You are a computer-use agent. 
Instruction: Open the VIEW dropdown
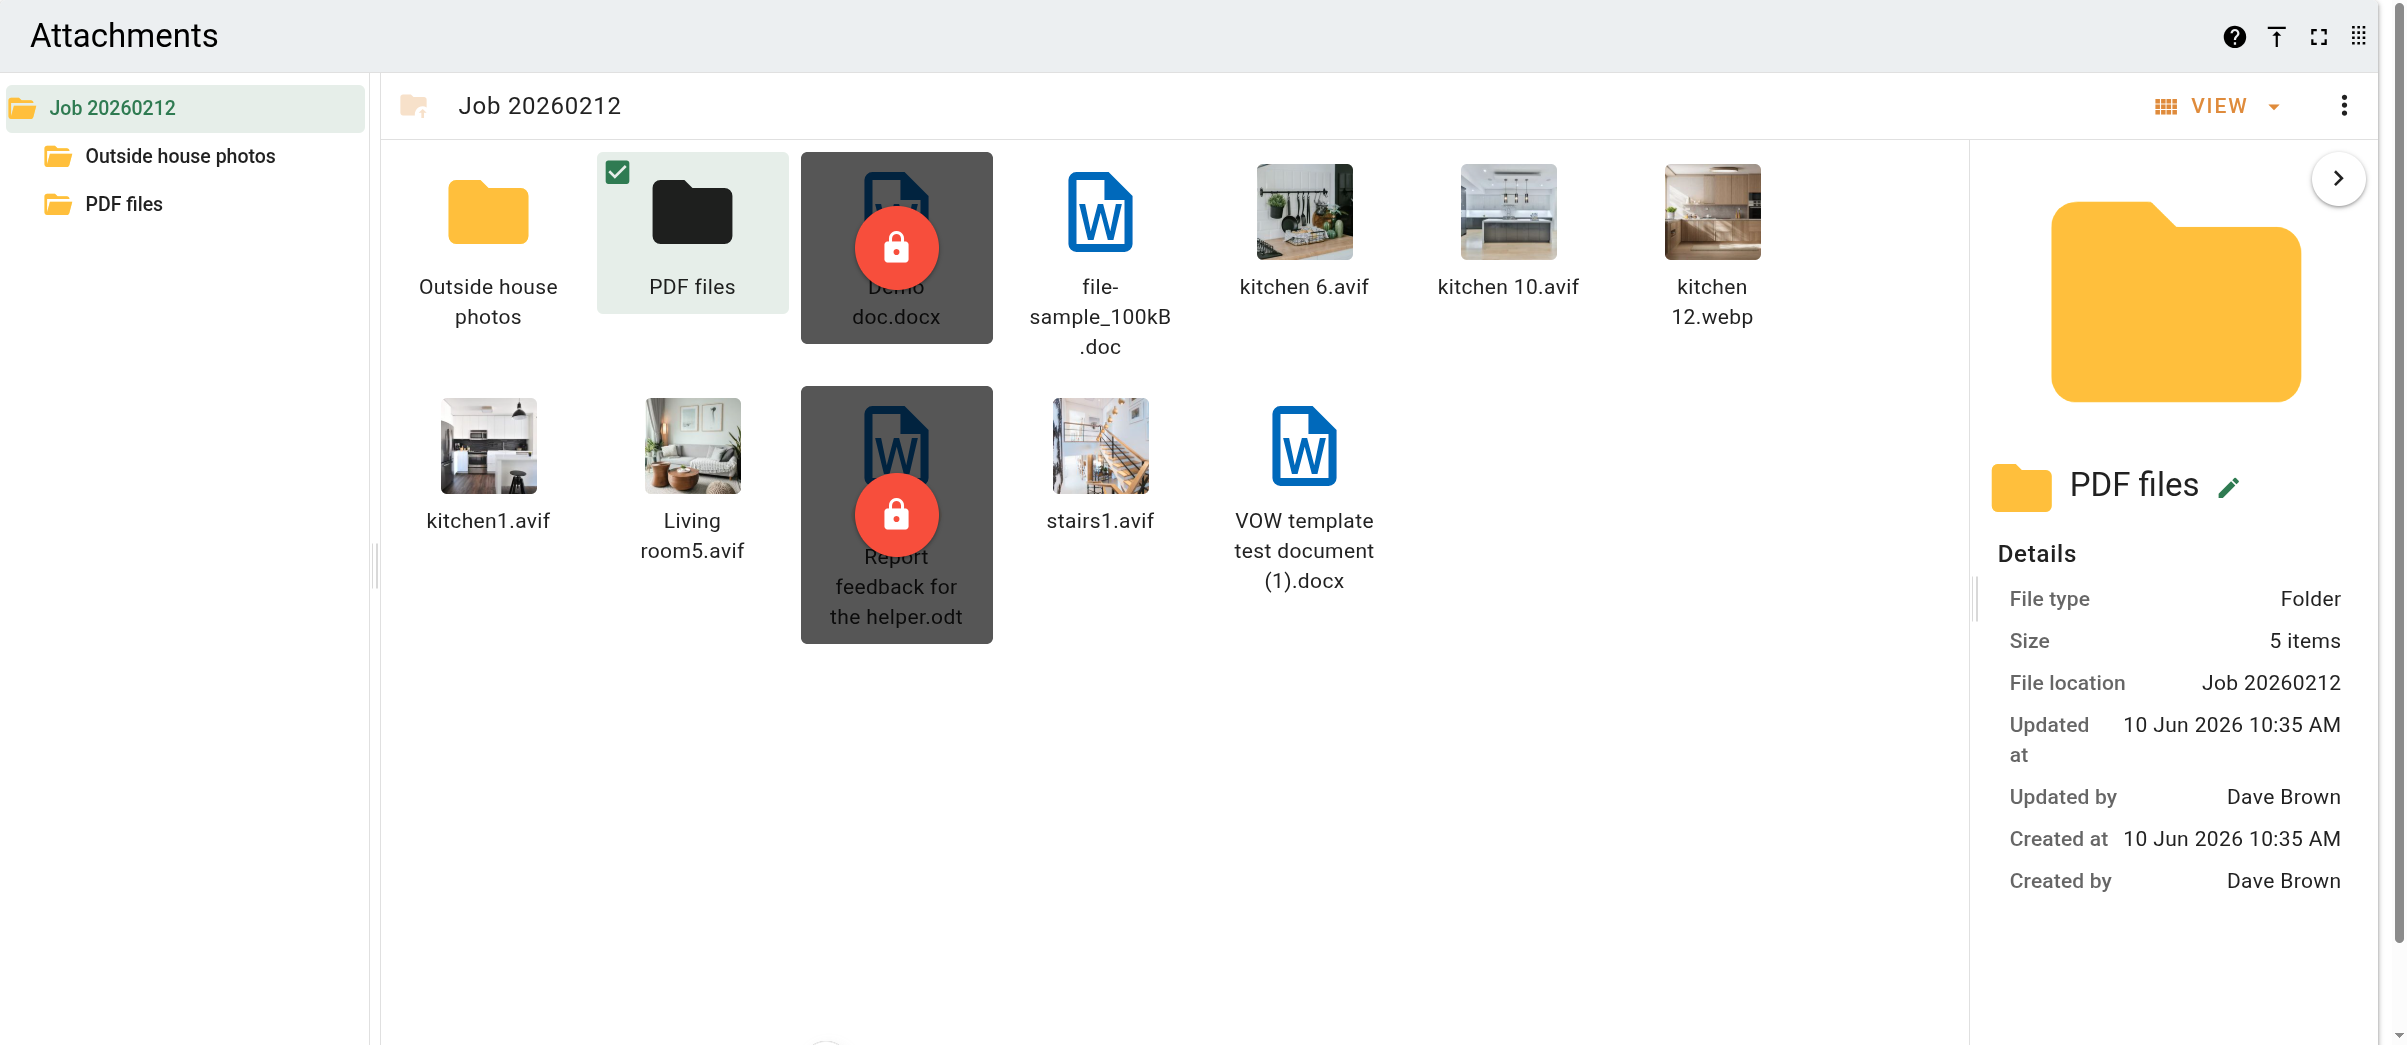[x=2217, y=106]
